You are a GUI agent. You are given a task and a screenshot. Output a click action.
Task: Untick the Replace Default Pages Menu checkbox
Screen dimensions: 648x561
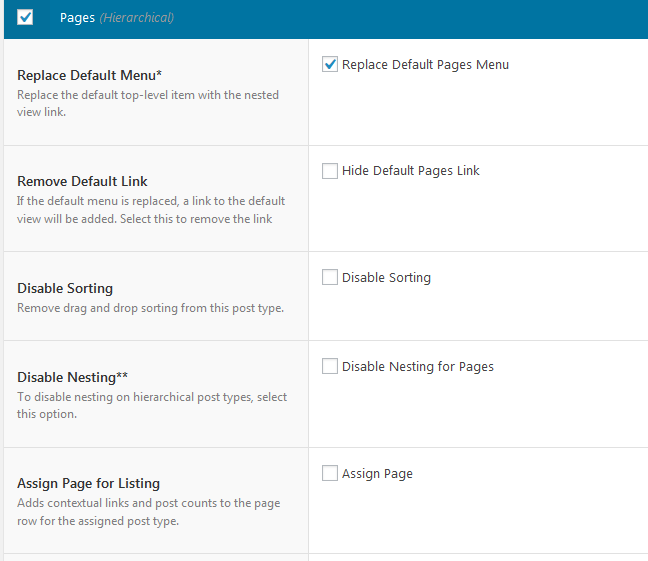coord(330,64)
